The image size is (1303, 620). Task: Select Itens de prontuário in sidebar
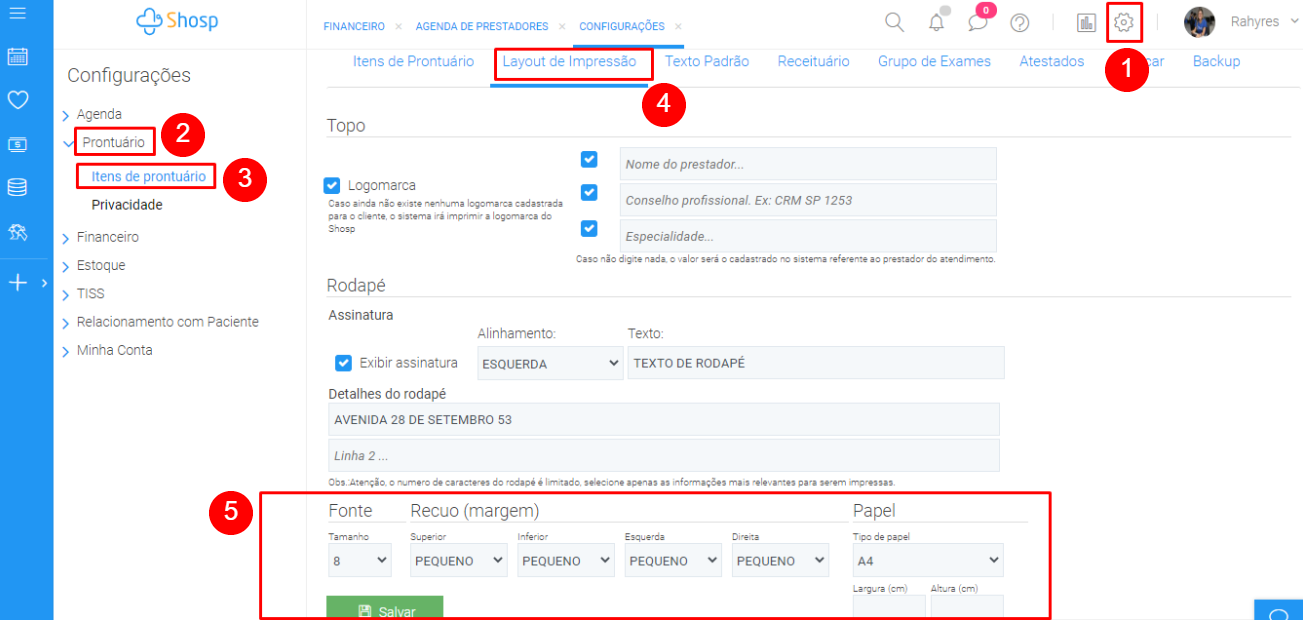point(148,177)
